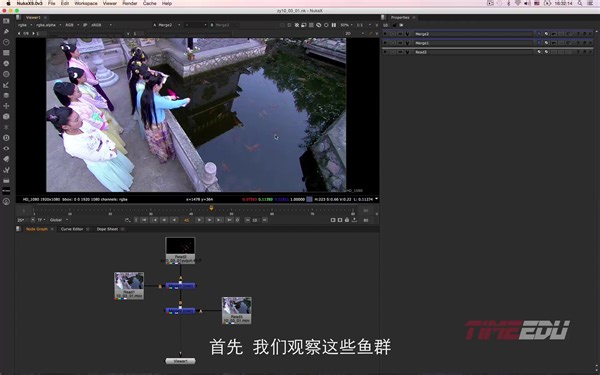This screenshot has height=375, width=600.
Task: Select the Viewer1 node in graph
Action: (180, 361)
